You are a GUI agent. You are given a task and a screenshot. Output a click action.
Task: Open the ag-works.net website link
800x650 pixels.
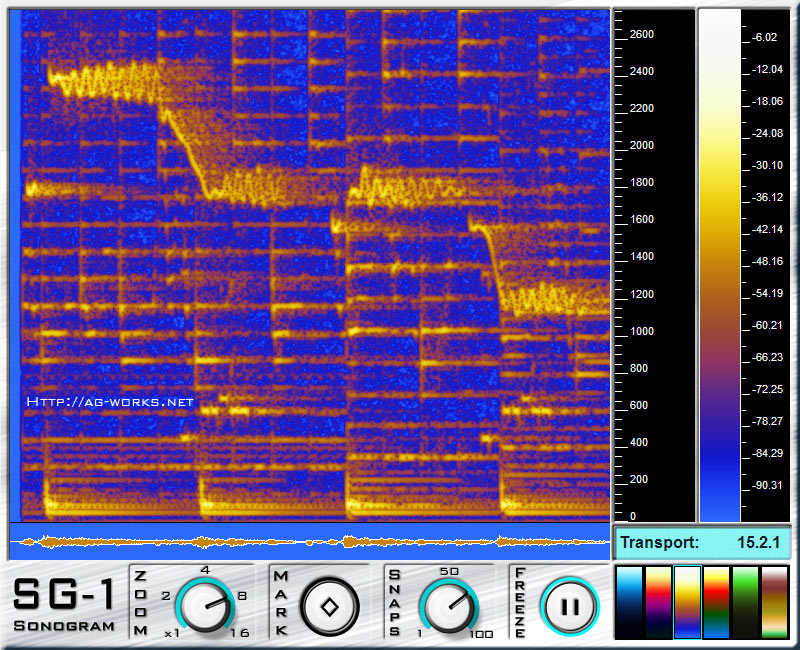tap(110, 402)
